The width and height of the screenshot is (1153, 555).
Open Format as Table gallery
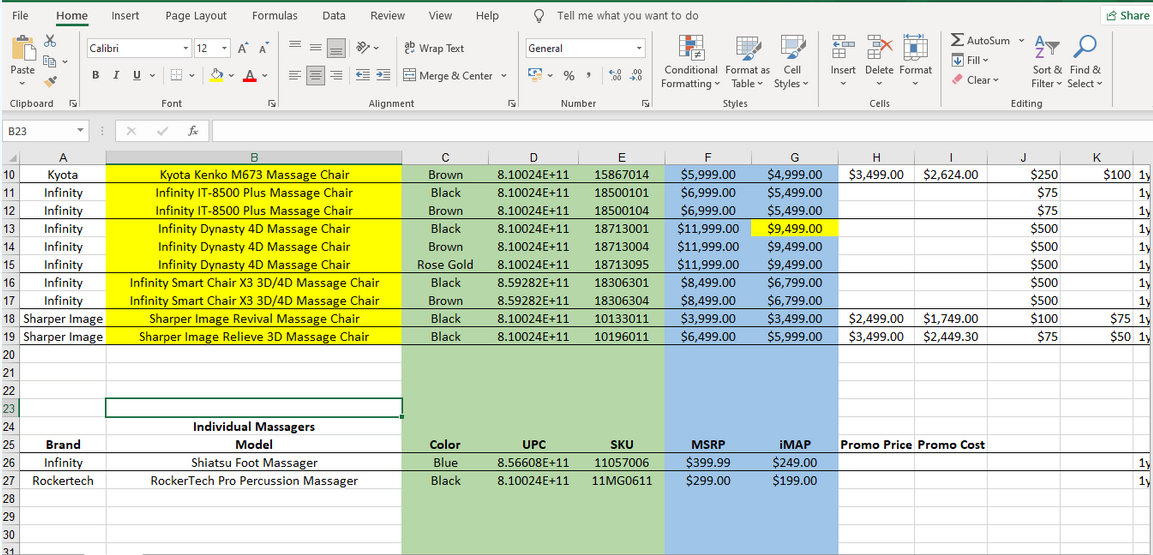[748, 62]
